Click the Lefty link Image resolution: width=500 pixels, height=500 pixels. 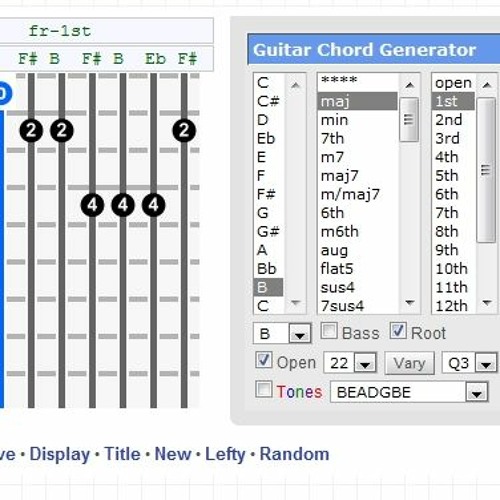(x=225, y=454)
